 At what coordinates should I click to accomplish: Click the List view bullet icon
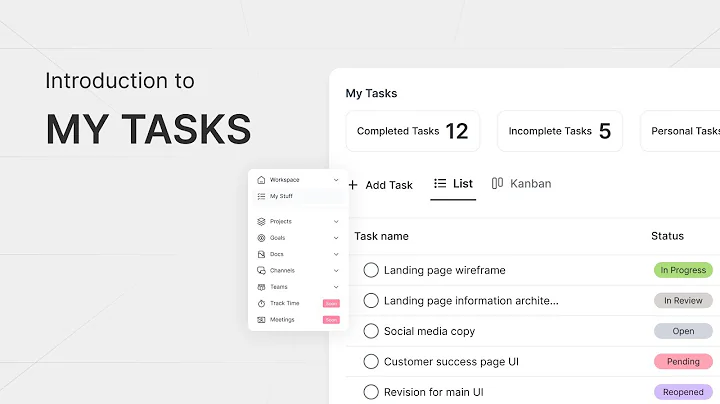(440, 184)
